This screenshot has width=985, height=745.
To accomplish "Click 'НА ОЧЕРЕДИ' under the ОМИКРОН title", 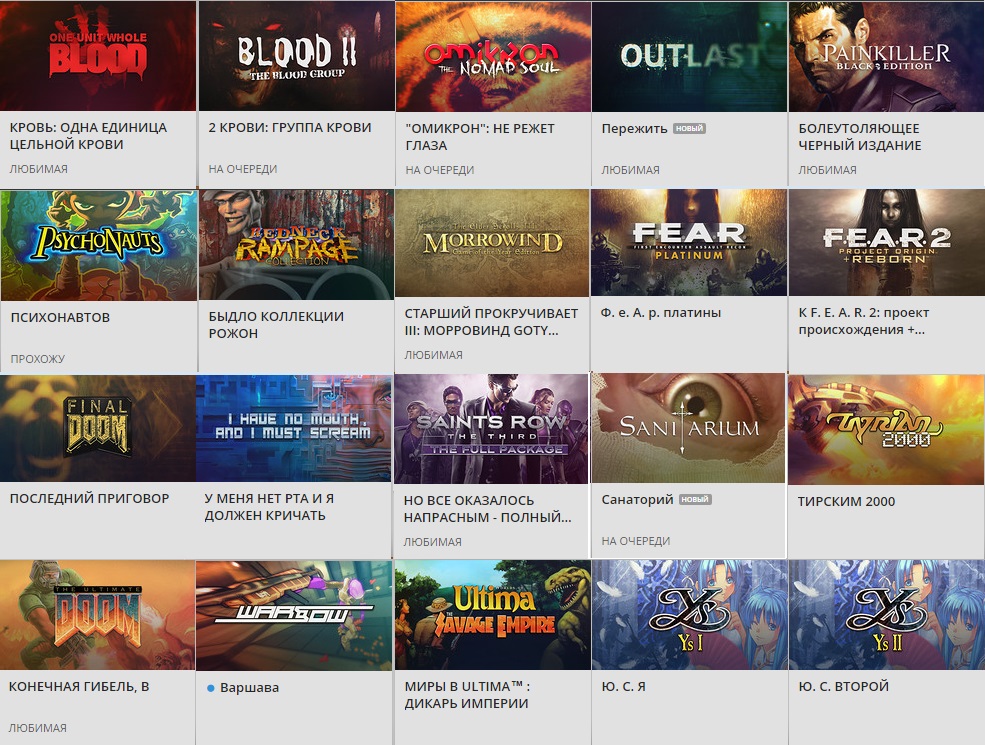I will (x=440, y=170).
